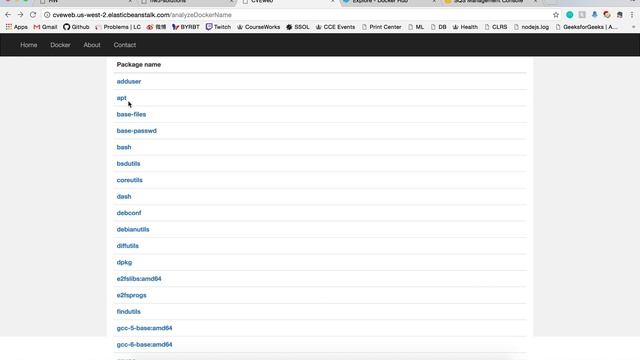Screen dimensions: 640x360
Task: Open the e2fslibs:amd64 package link
Action: pyautogui.click(x=139, y=279)
